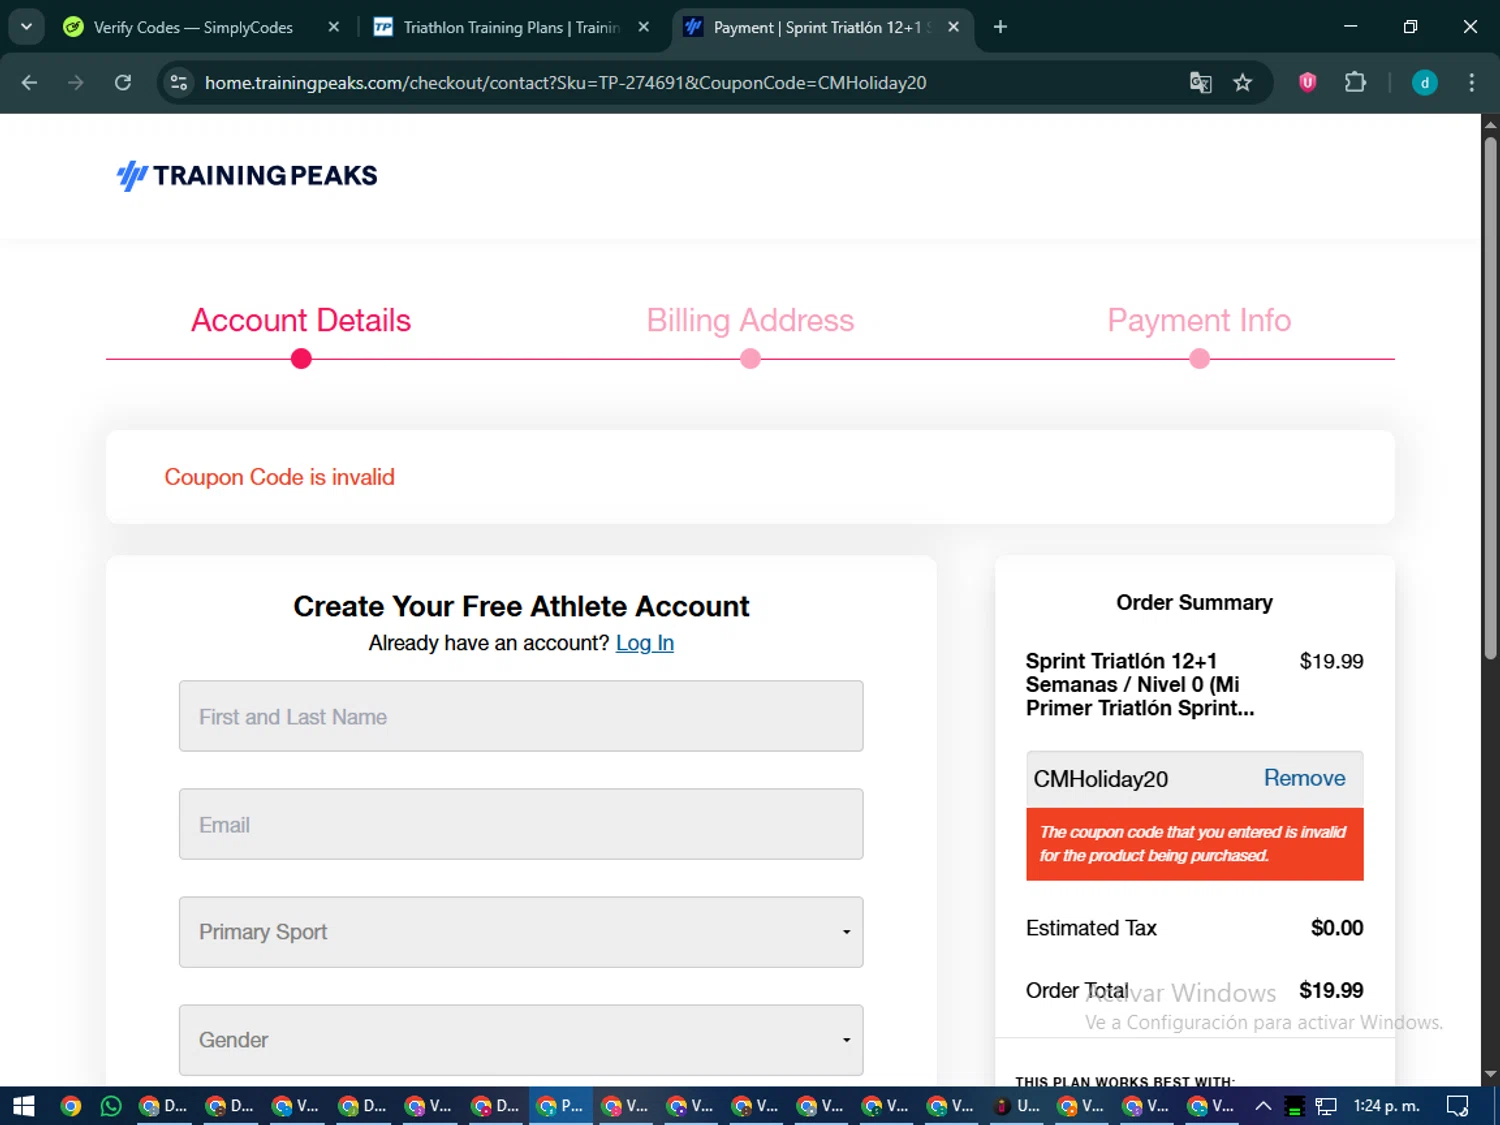Viewport: 1500px width, 1125px height.
Task: Open the red shield extension icon
Action: (x=1307, y=83)
